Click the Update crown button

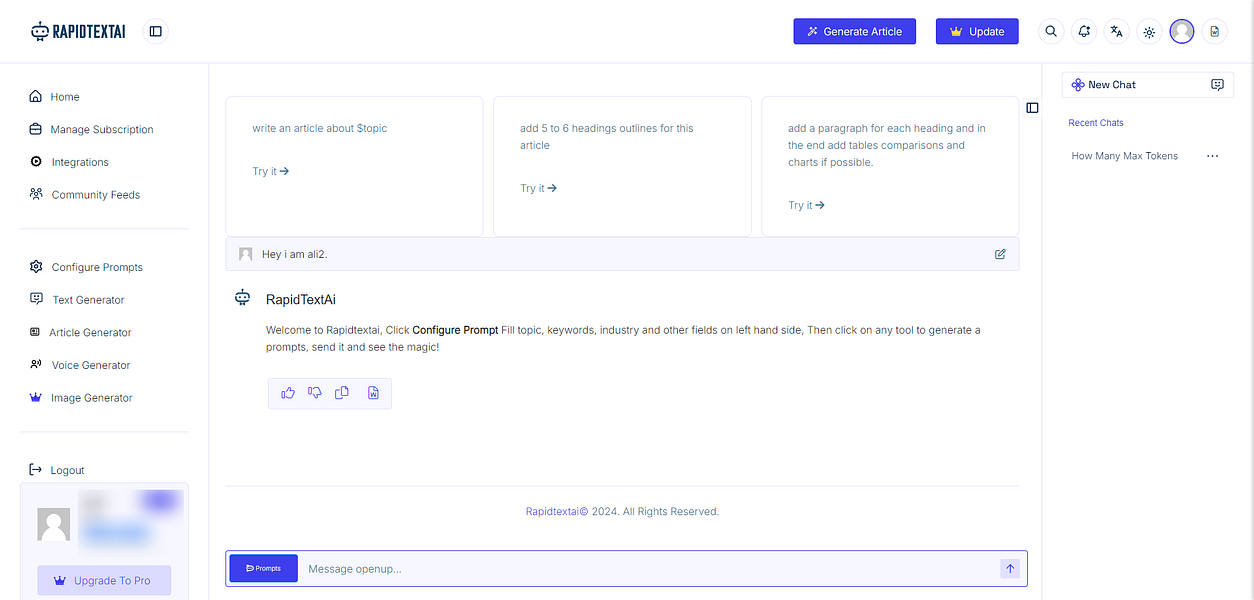coord(977,31)
